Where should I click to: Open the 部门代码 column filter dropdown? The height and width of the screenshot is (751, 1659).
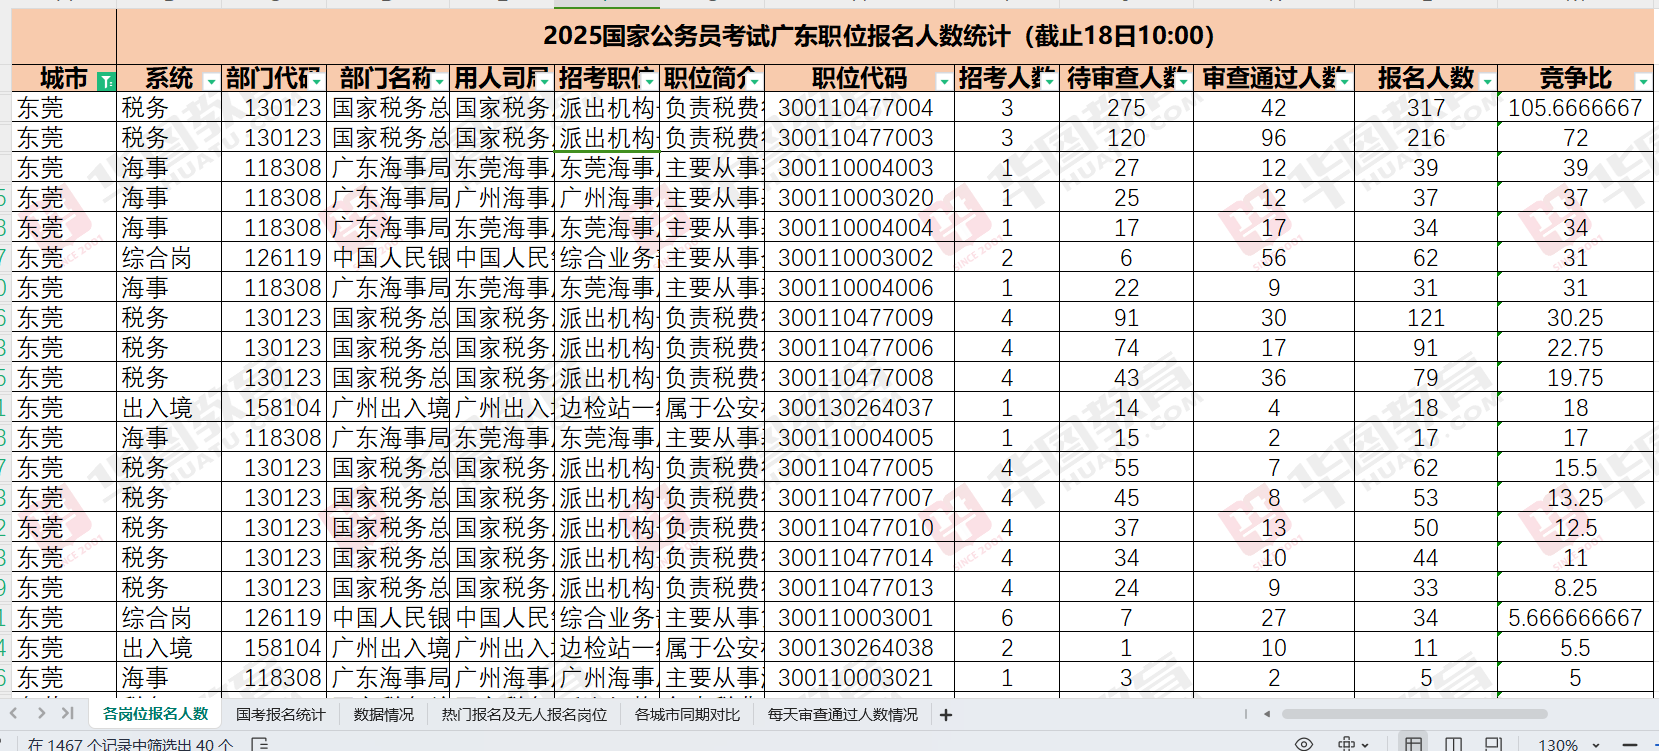pyautogui.click(x=316, y=81)
